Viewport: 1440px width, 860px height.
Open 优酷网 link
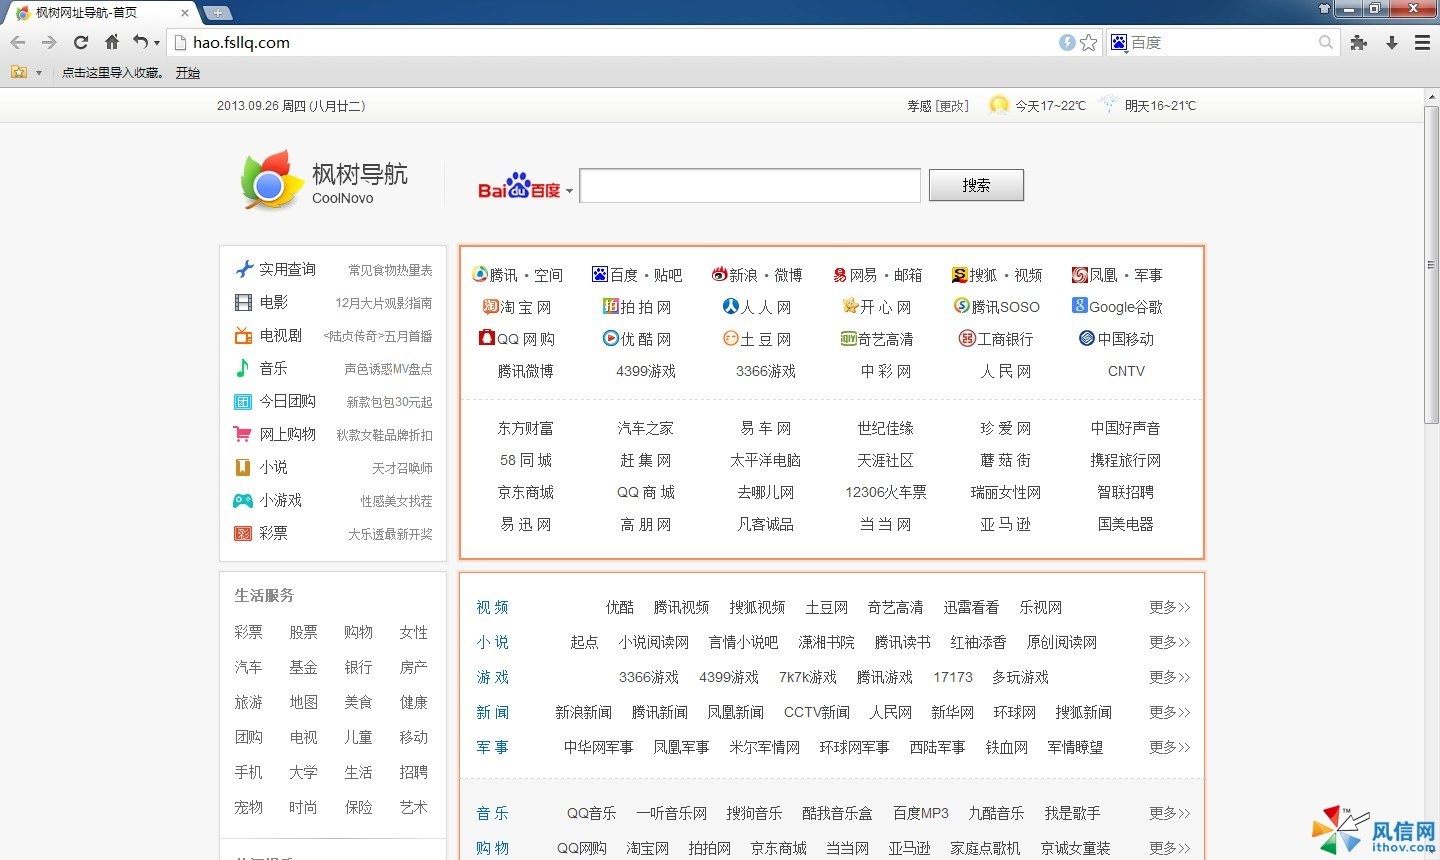pos(637,339)
